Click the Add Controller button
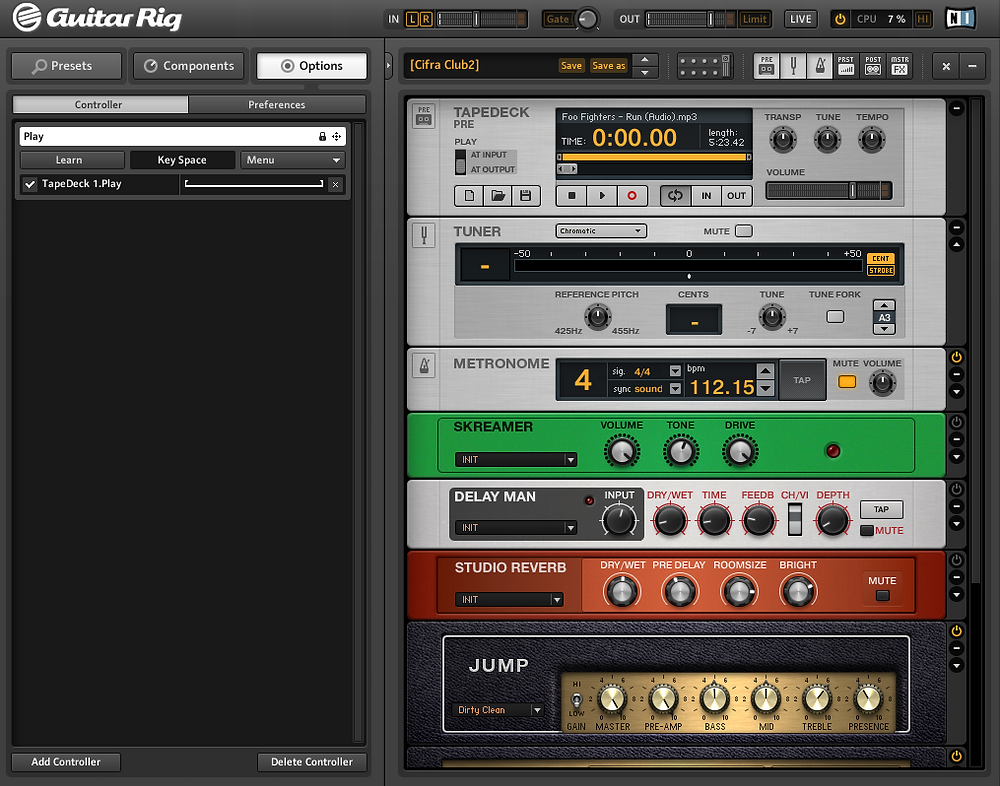 coord(66,762)
